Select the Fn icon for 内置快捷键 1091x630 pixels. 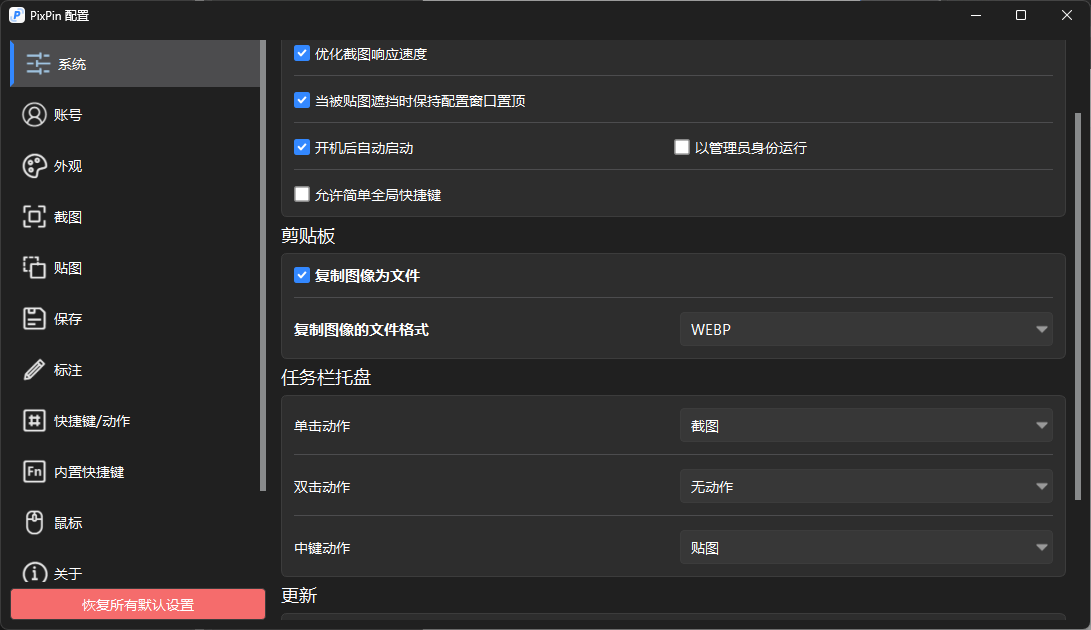[35, 472]
